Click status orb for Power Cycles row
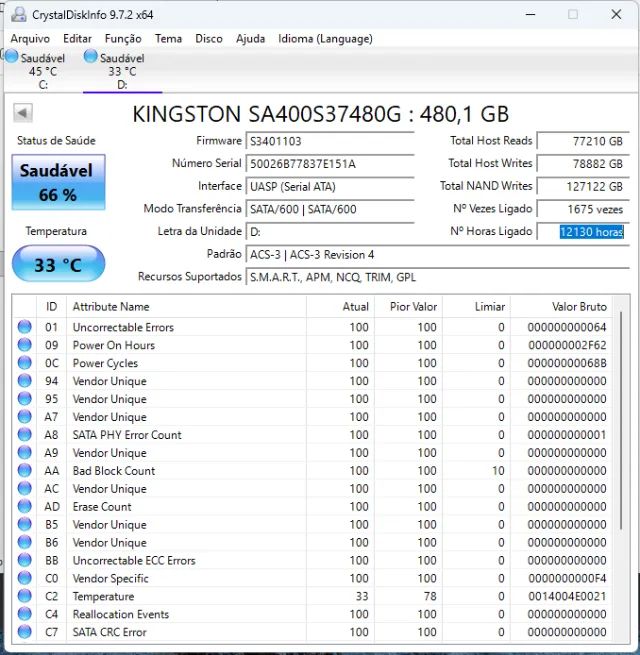This screenshot has height=655, width=640. [25, 363]
